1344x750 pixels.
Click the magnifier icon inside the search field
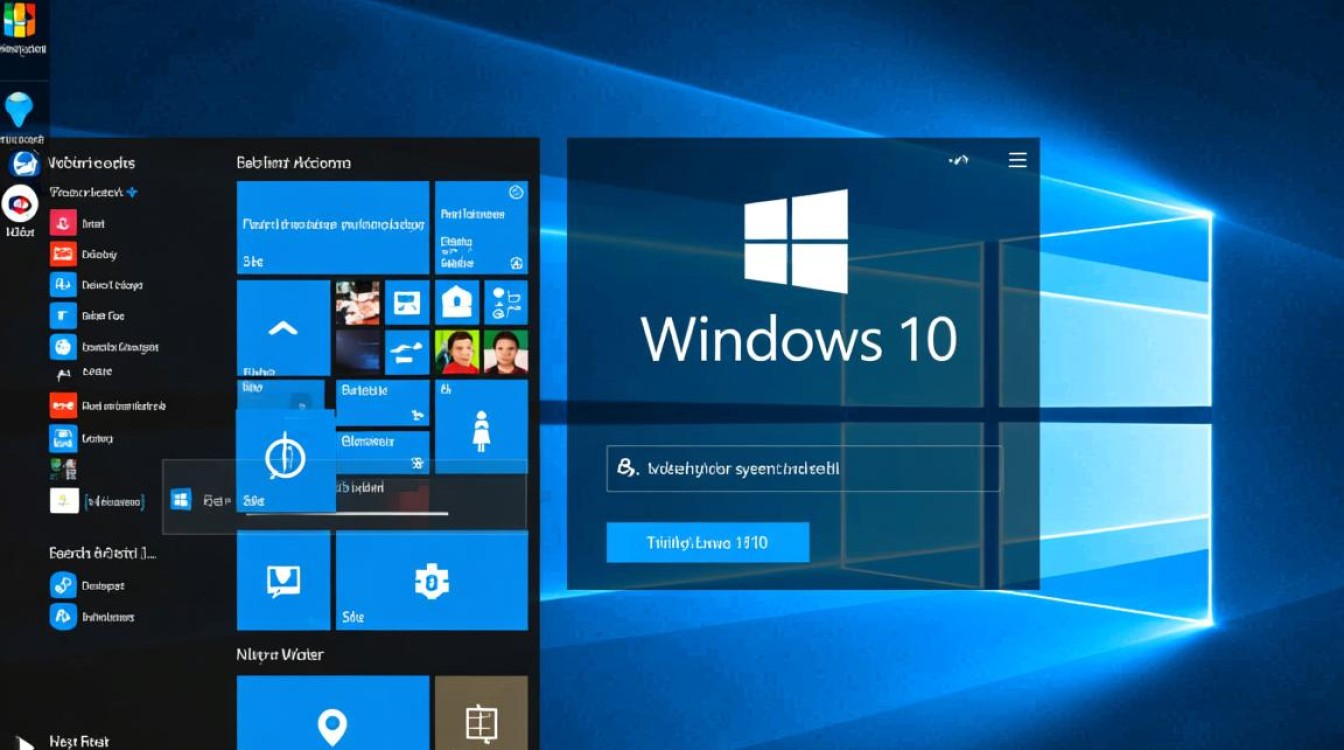click(627, 467)
